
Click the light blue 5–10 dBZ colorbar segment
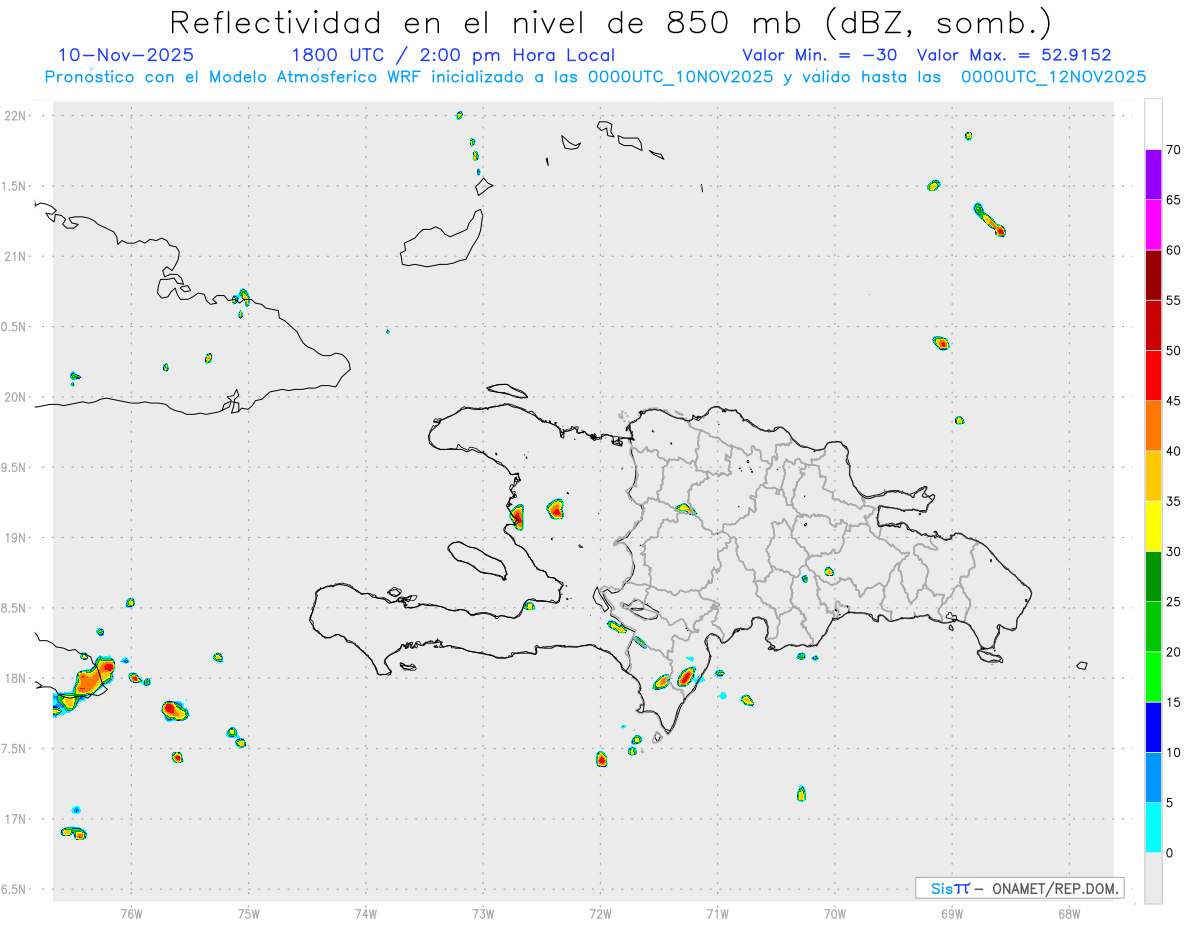(x=1153, y=778)
